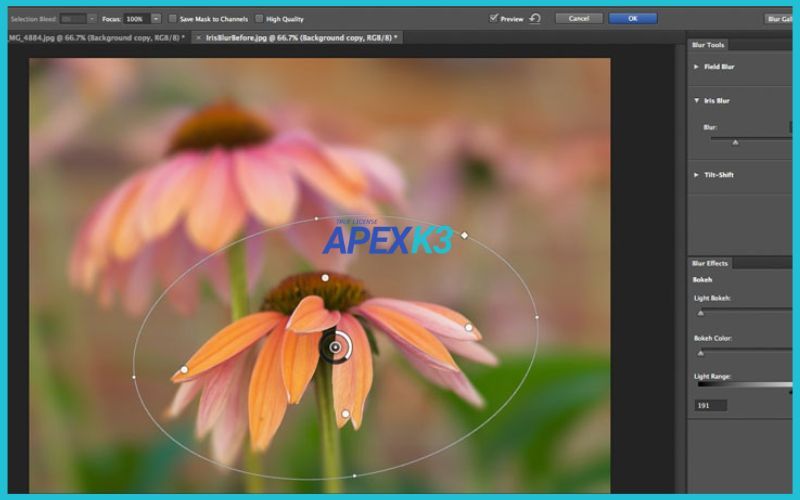Viewport: 800px width, 500px height.
Task: Click the Focus 100% value field
Action: [x=136, y=19]
